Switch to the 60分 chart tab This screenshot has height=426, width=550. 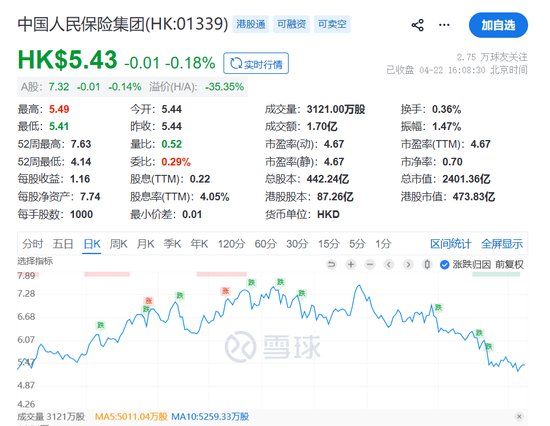click(x=266, y=244)
